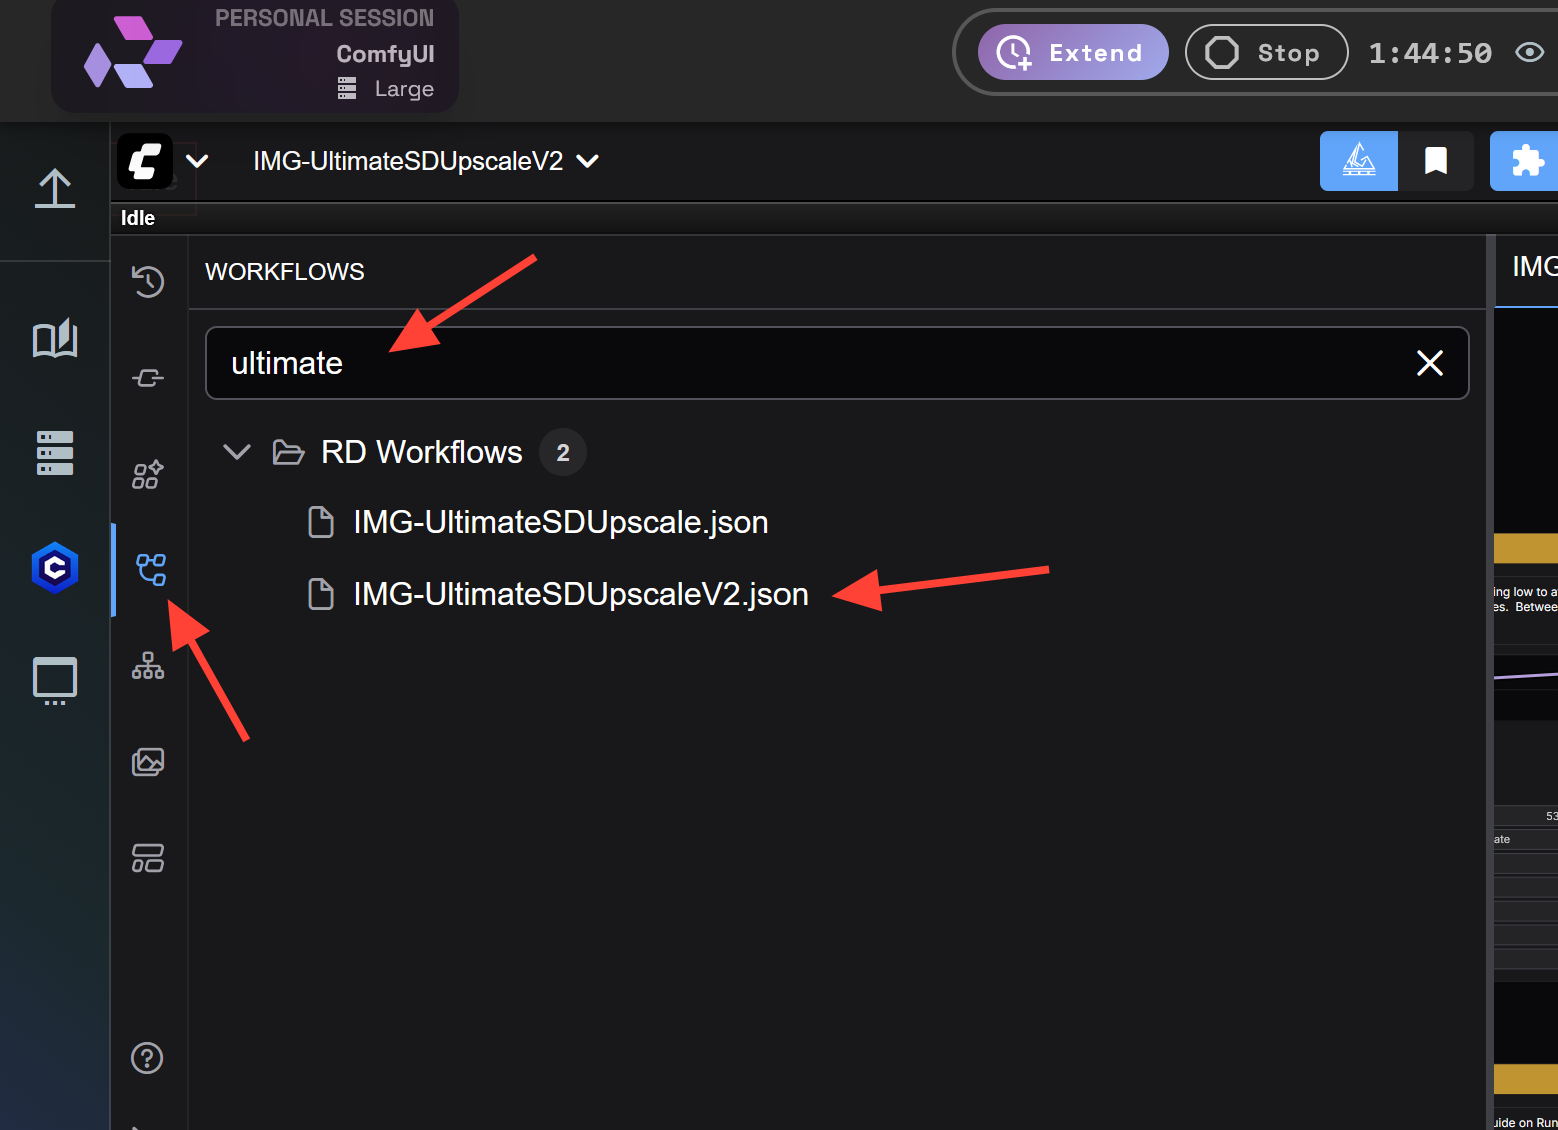Open the ComfyUI app icon in dock
1558x1130 pixels.
coord(54,567)
